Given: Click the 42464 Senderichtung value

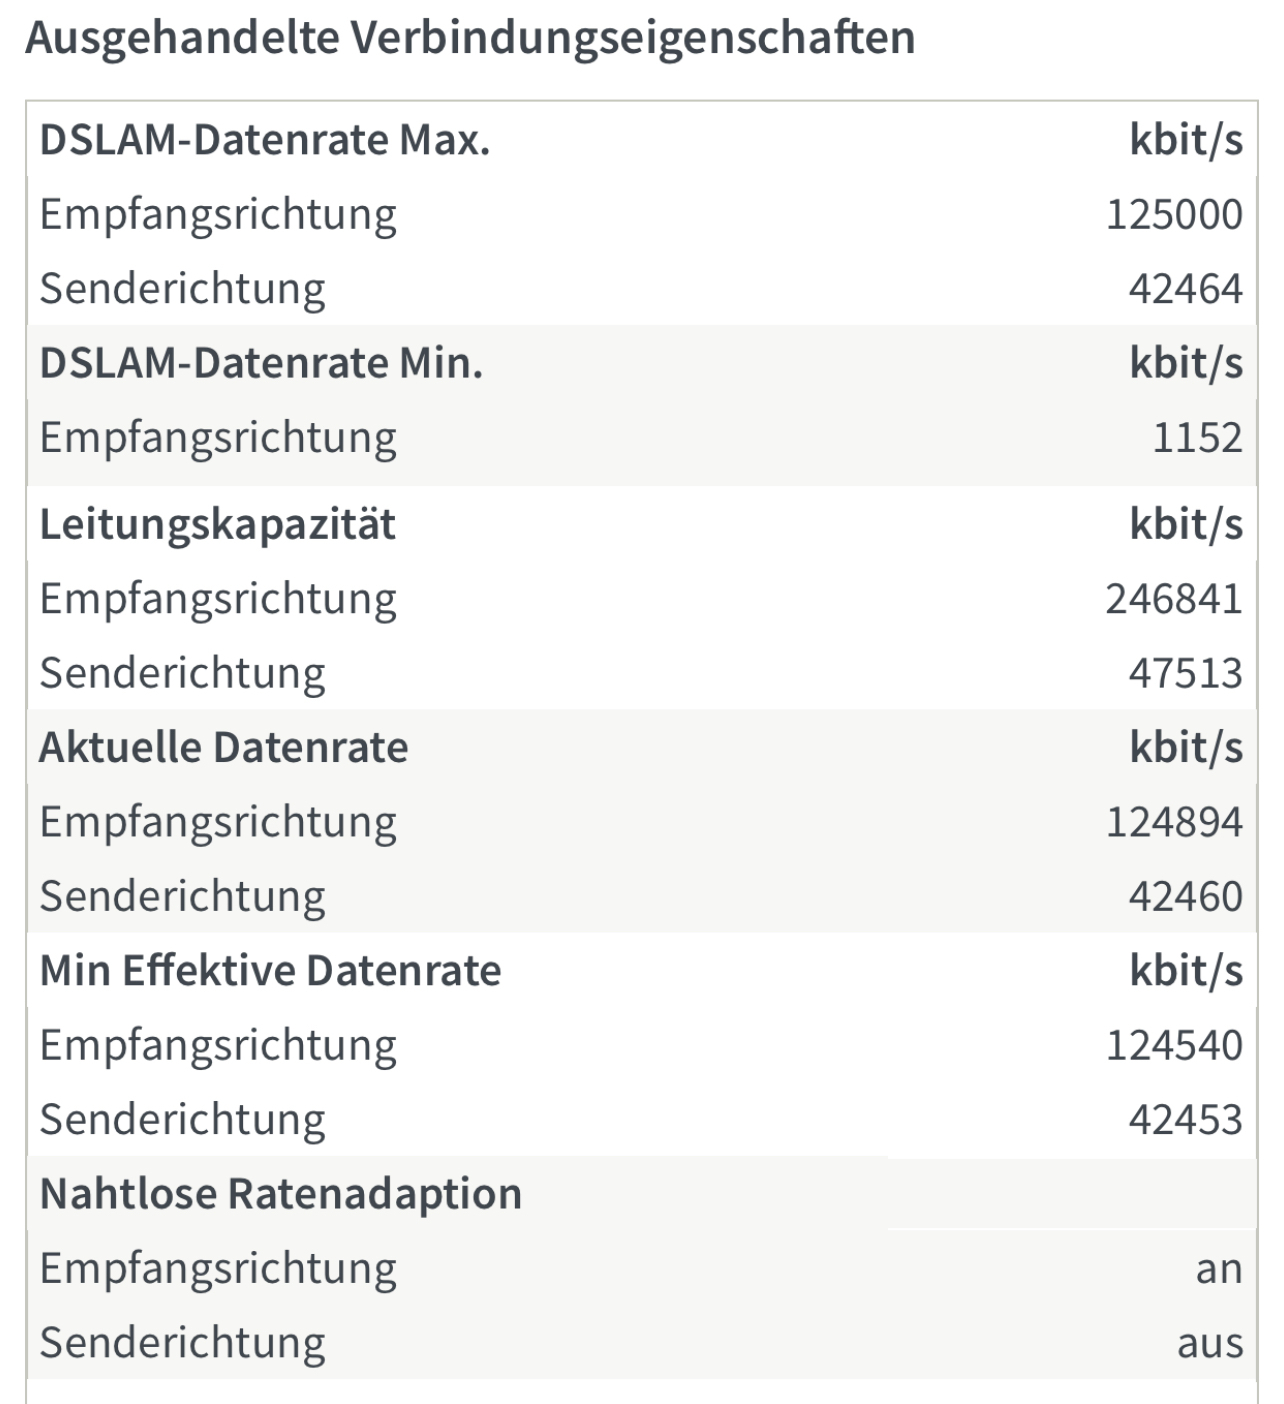Looking at the screenshot, I should click(x=1186, y=288).
